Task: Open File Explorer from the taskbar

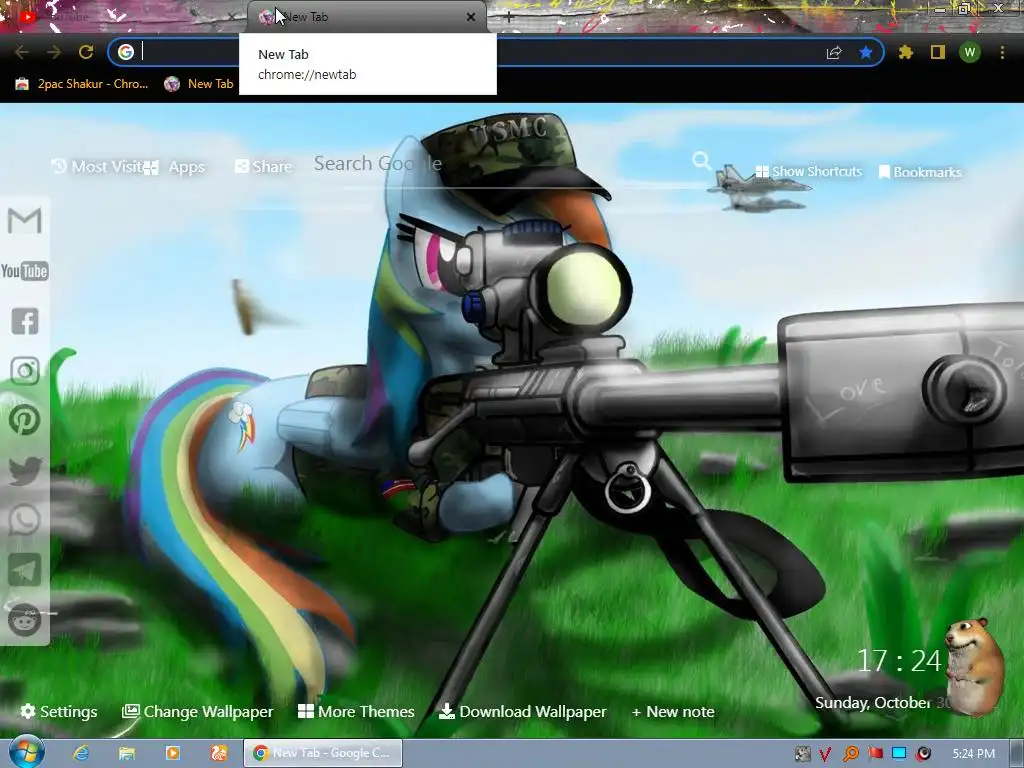Action: (127, 753)
